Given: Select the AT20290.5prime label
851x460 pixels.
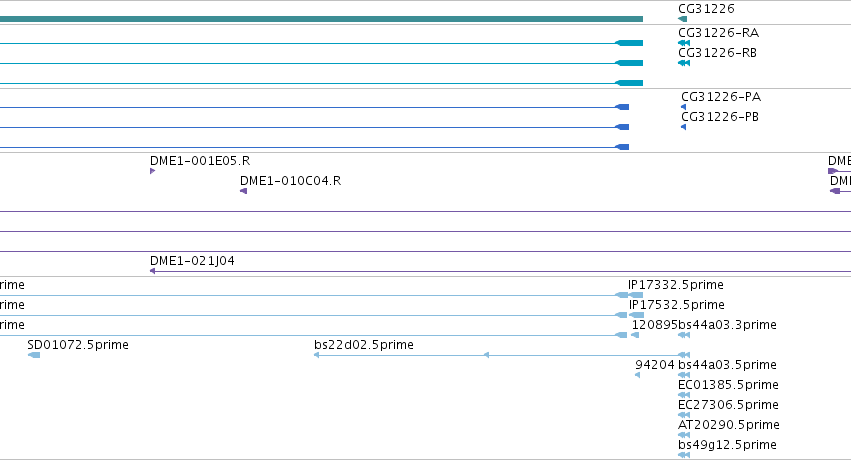Looking at the screenshot, I should pos(729,425).
